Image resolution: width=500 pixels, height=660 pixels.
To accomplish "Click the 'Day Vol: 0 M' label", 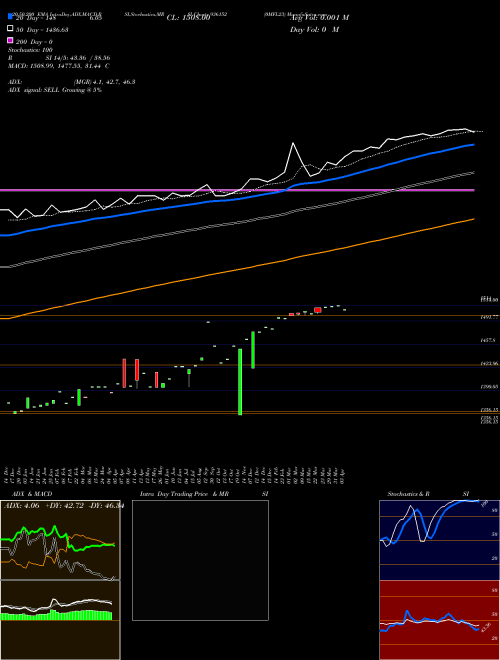I will [x=314, y=30].
